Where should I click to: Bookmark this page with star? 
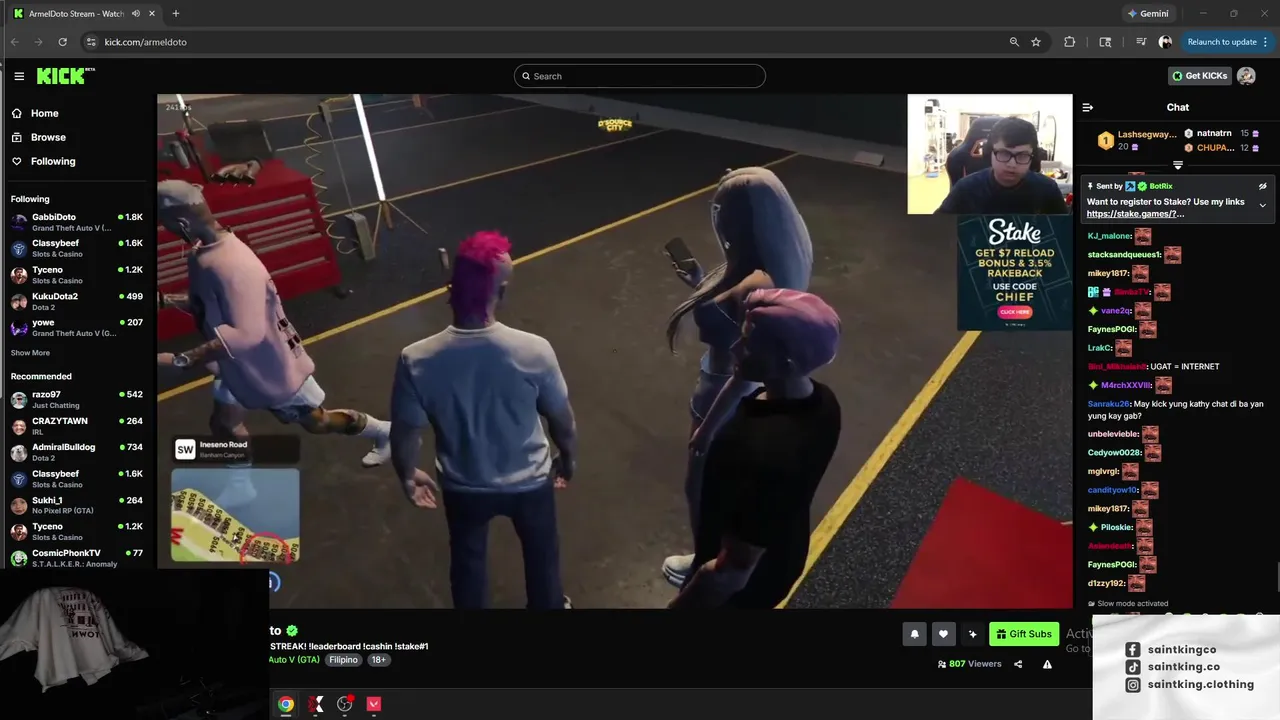(1036, 42)
